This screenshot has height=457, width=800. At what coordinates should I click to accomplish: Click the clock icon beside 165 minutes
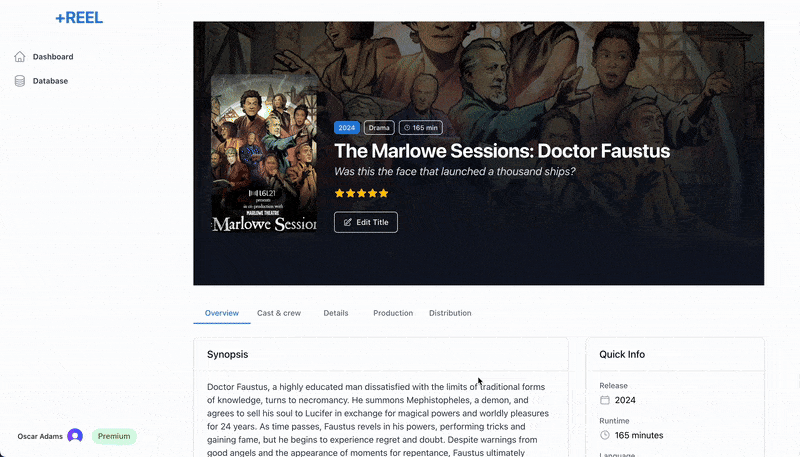click(605, 435)
